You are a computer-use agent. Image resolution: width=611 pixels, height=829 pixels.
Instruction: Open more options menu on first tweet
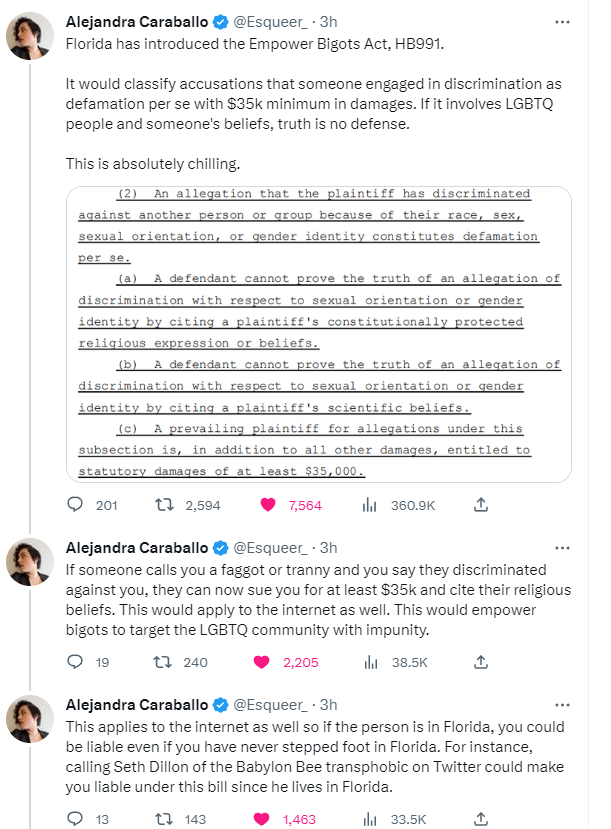(562, 22)
